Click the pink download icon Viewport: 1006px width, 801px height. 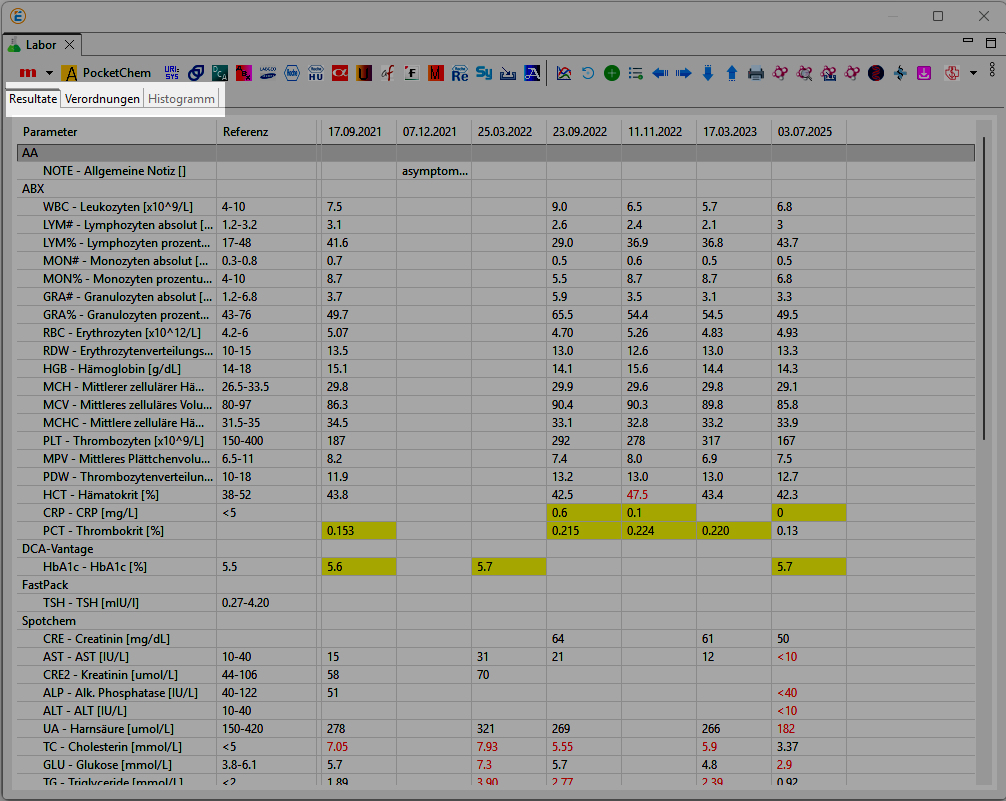click(925, 73)
